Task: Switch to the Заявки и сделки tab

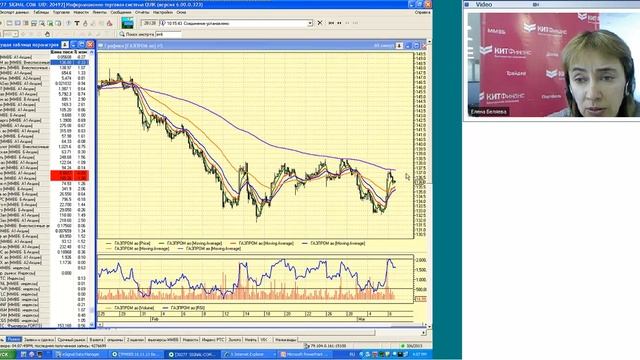Action: pyautogui.click(x=39, y=340)
